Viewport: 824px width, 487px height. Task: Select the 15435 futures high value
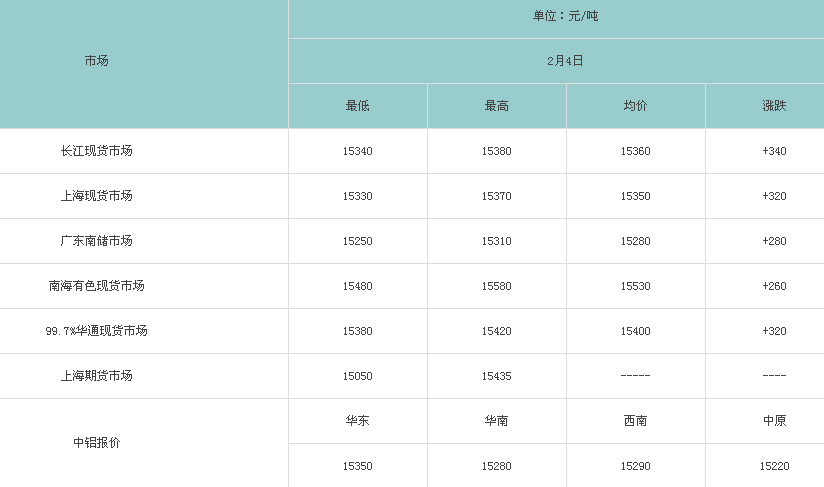click(497, 376)
